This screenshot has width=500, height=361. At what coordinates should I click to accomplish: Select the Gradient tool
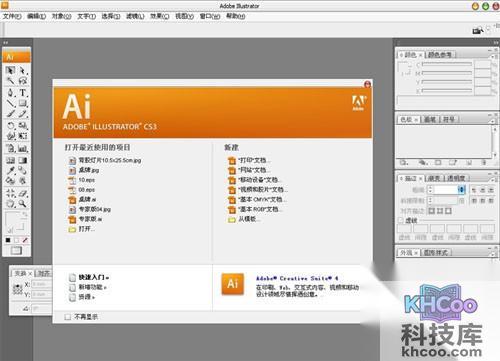pos(22,160)
